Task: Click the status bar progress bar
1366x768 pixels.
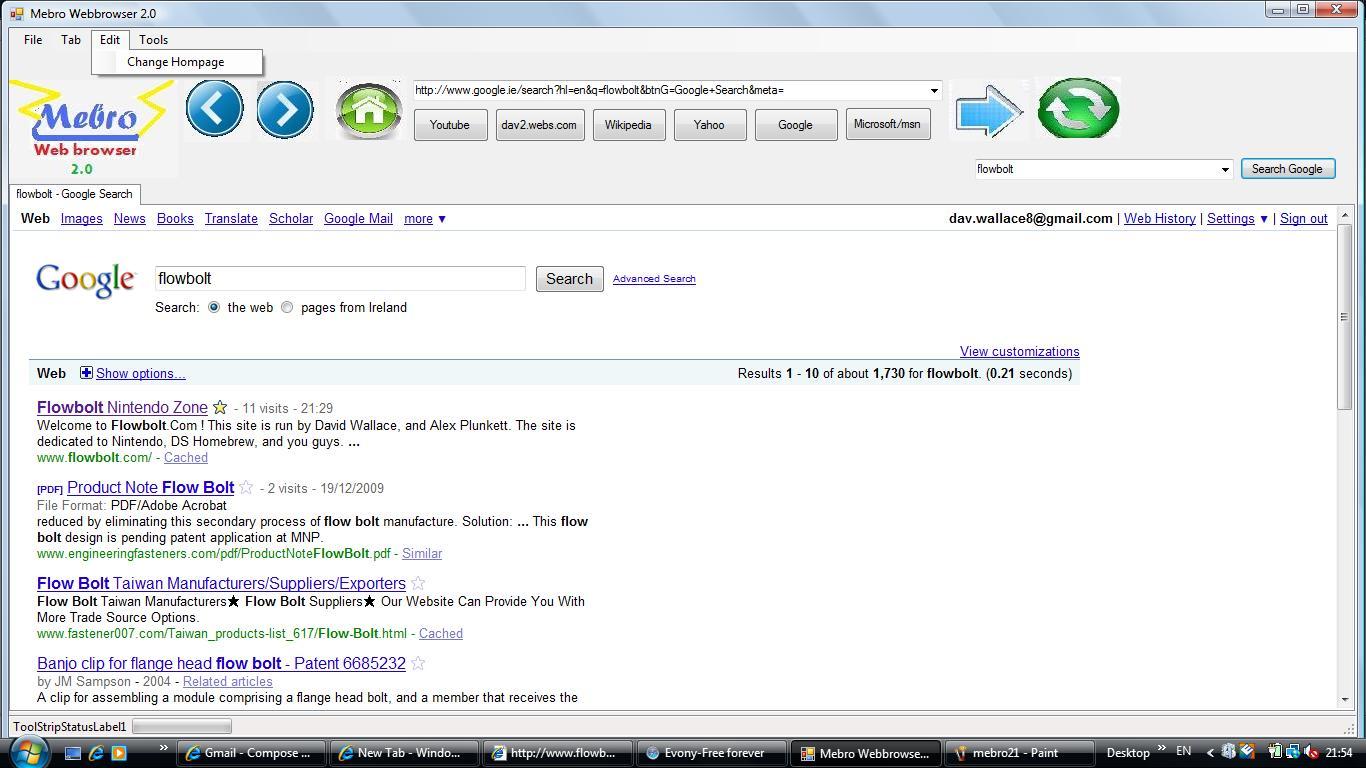Action: coord(182,726)
